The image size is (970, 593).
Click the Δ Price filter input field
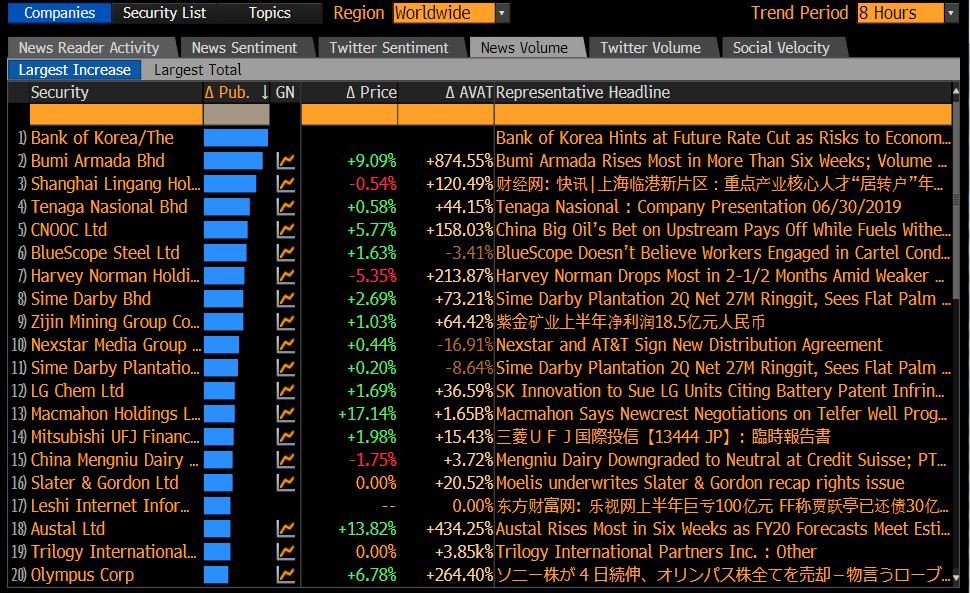pyautogui.click(x=350, y=114)
